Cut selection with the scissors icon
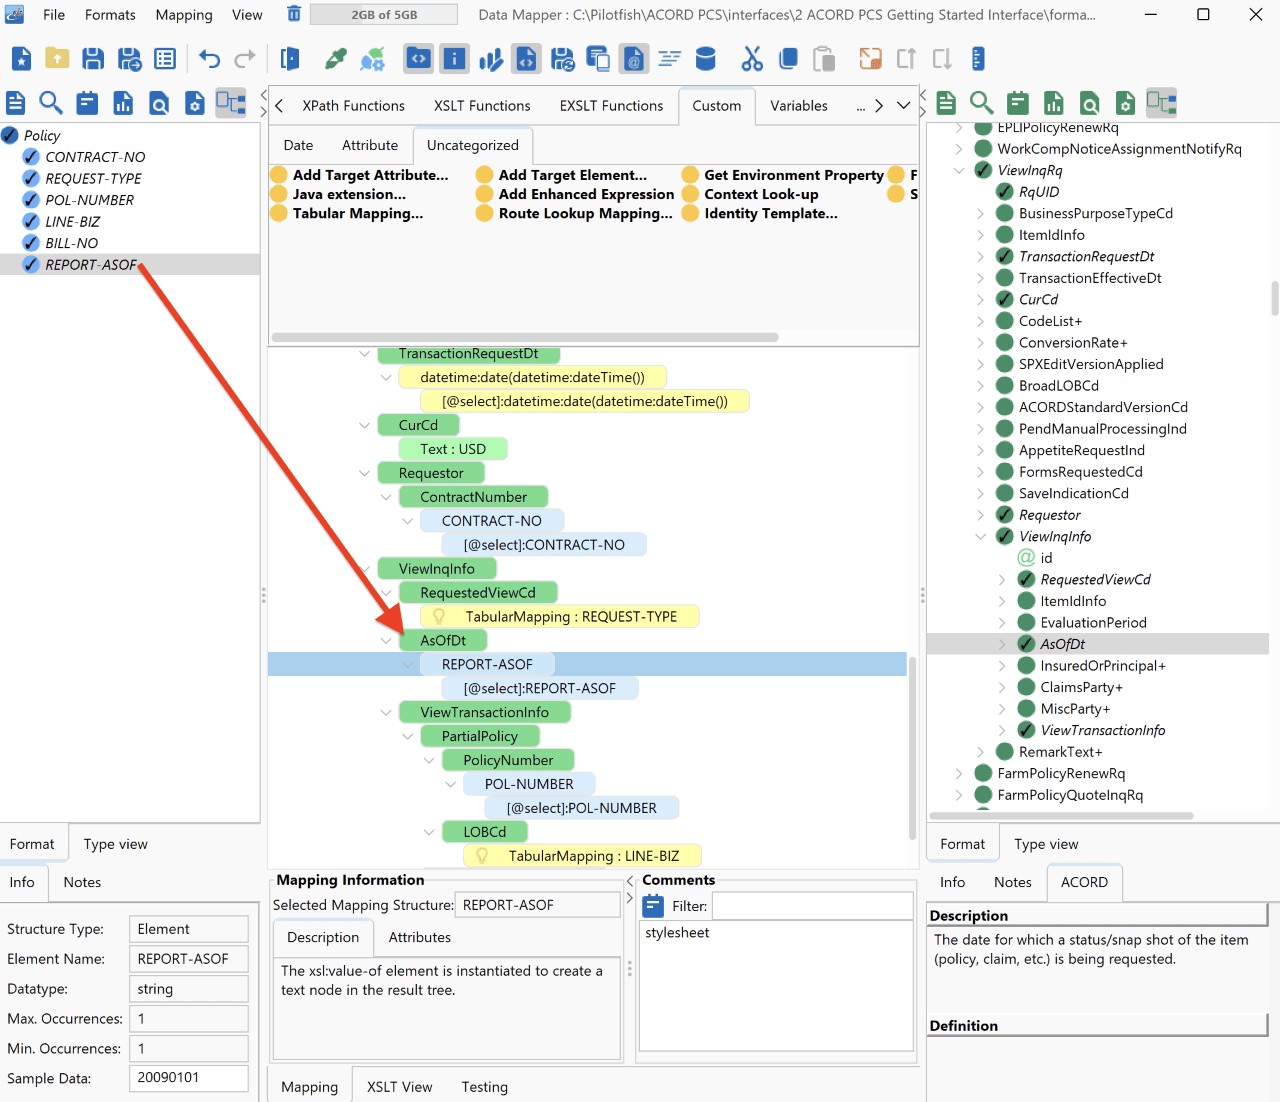The width and height of the screenshot is (1280, 1102). coord(752,59)
